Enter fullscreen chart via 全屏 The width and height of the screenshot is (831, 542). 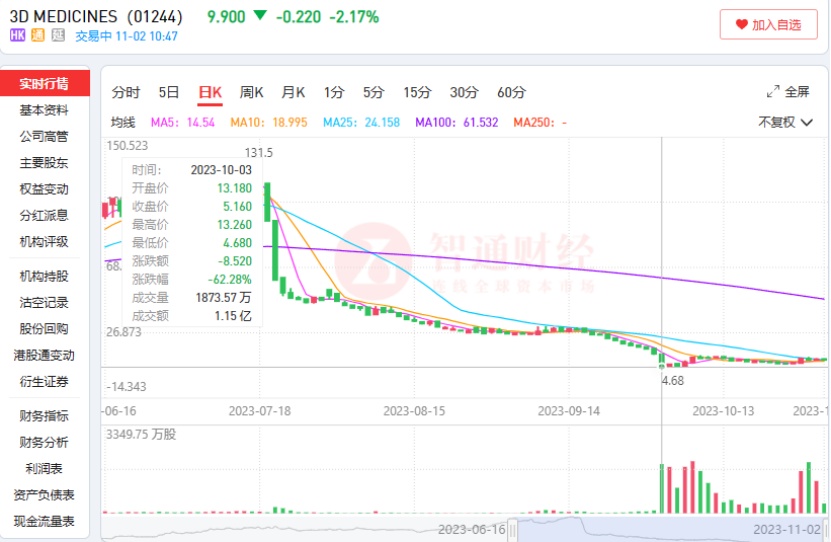point(788,92)
